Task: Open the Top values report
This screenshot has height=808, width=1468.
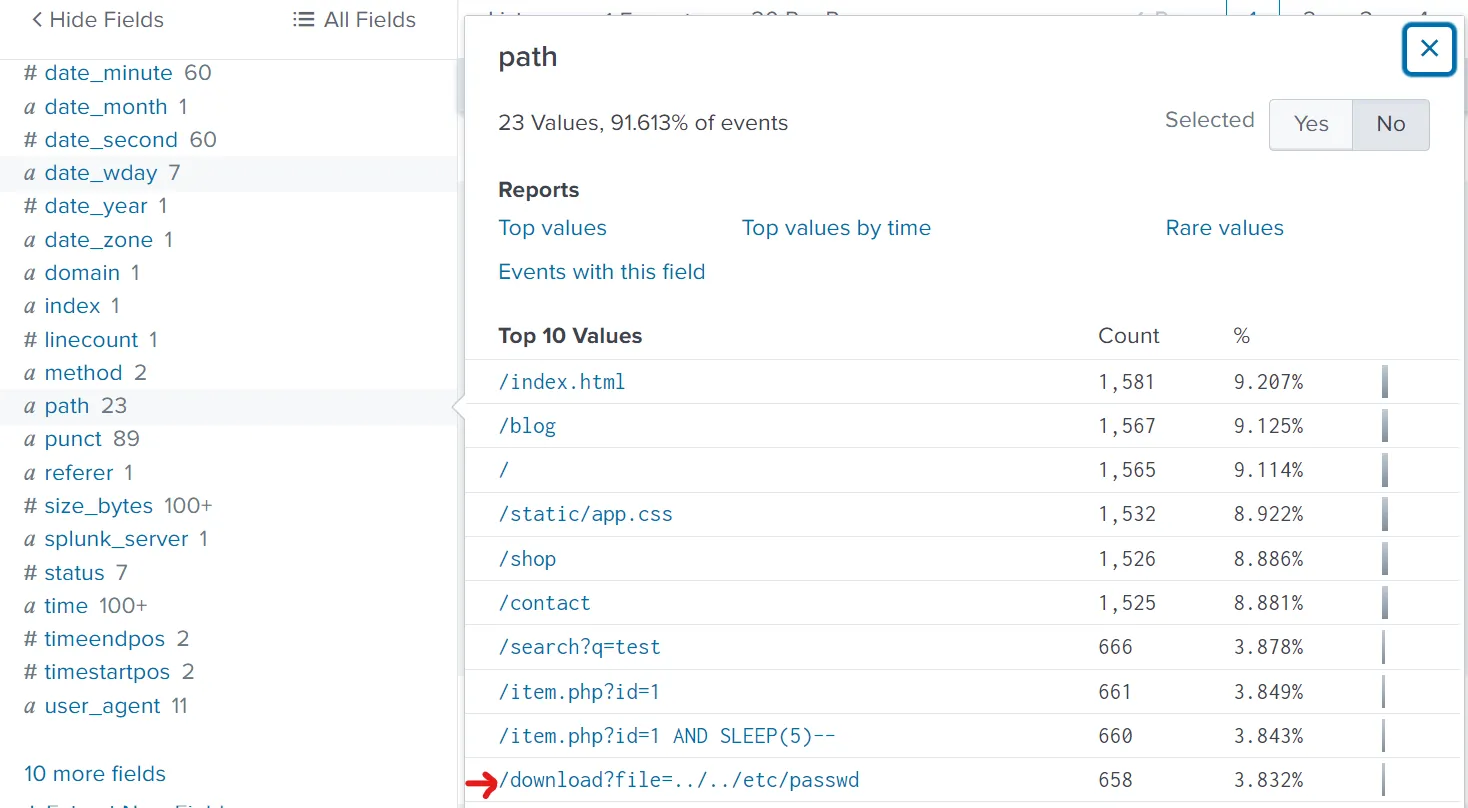Action: (x=552, y=228)
